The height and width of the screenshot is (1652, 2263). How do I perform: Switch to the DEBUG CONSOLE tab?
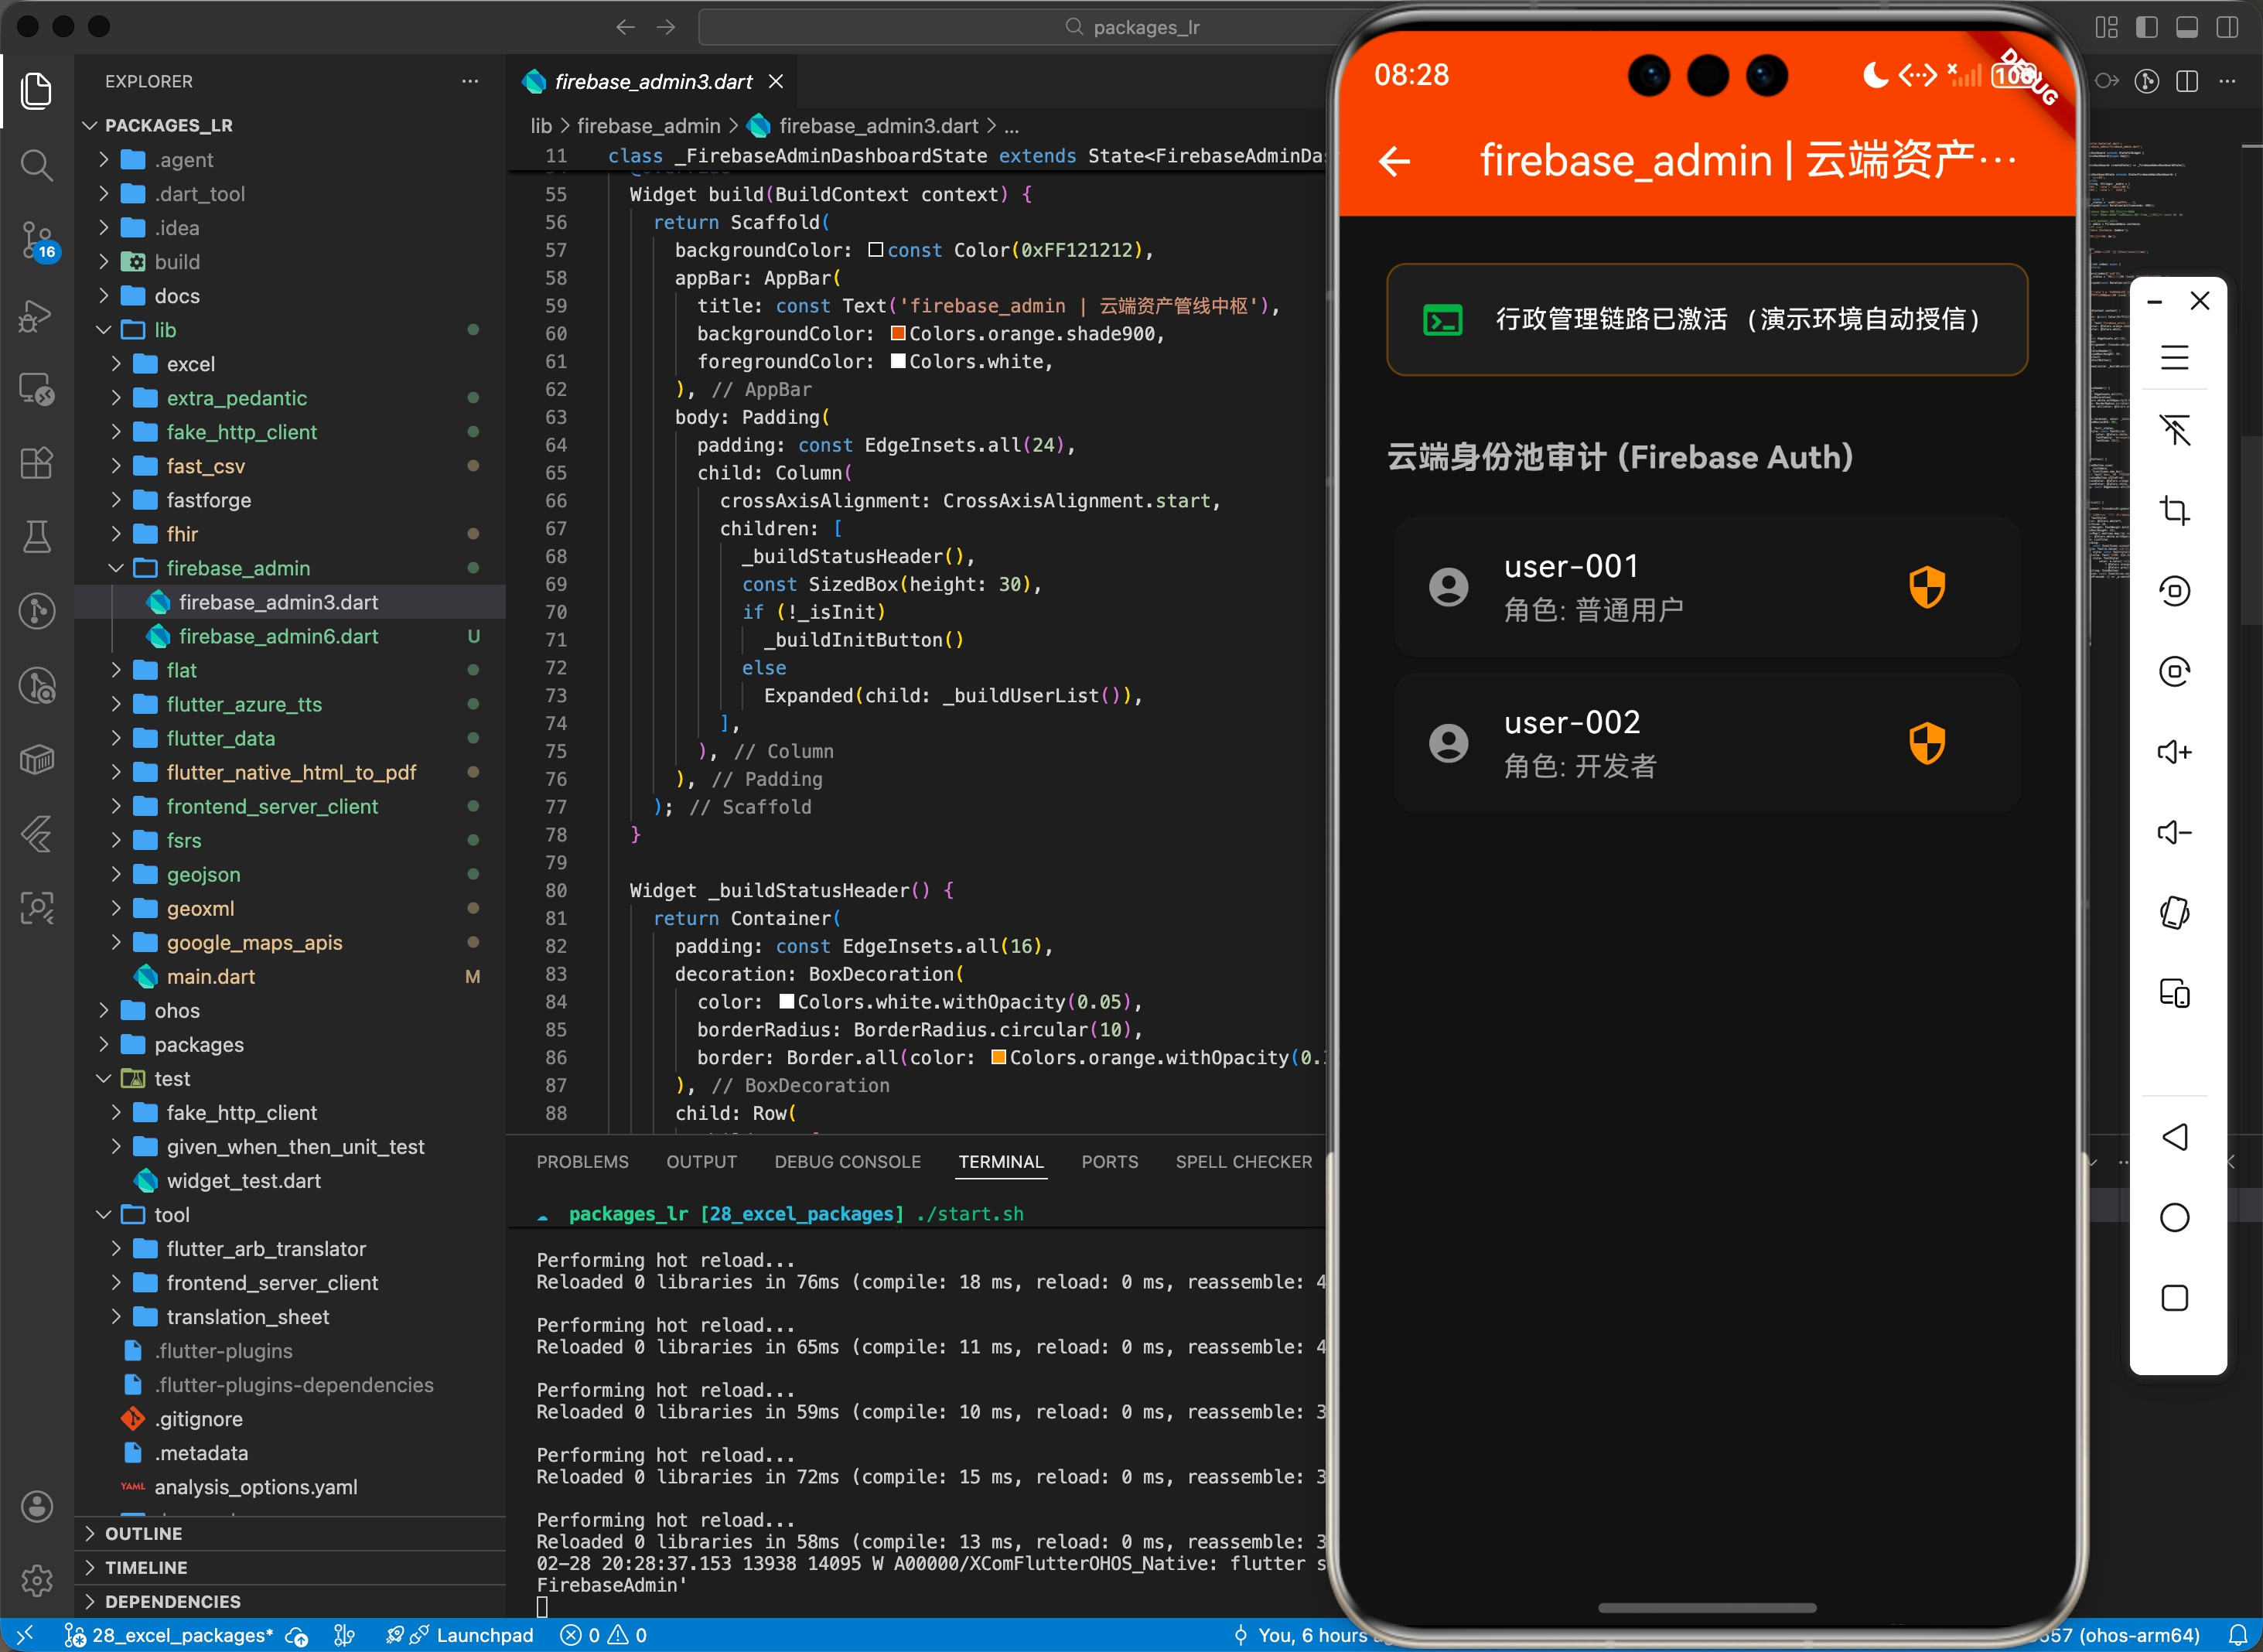[x=847, y=1161]
